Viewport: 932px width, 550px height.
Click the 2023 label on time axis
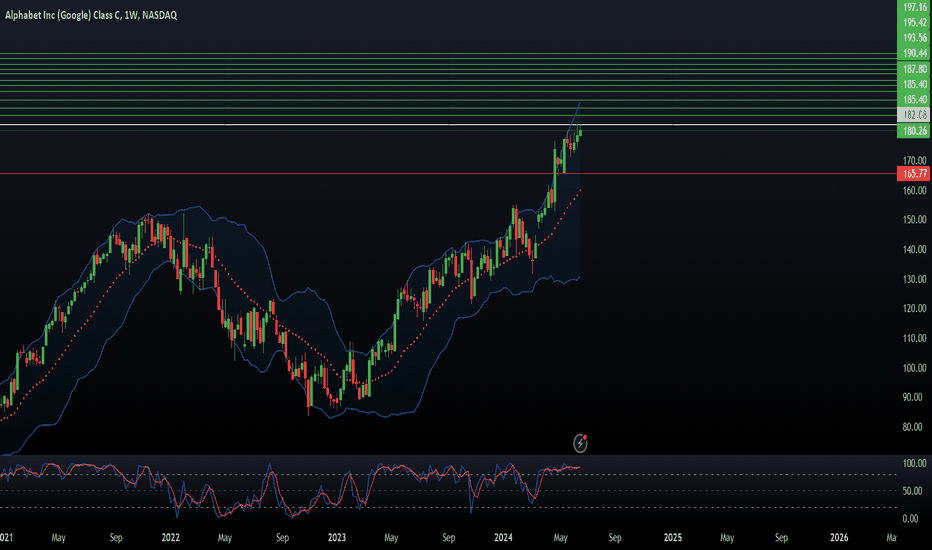pyautogui.click(x=337, y=538)
